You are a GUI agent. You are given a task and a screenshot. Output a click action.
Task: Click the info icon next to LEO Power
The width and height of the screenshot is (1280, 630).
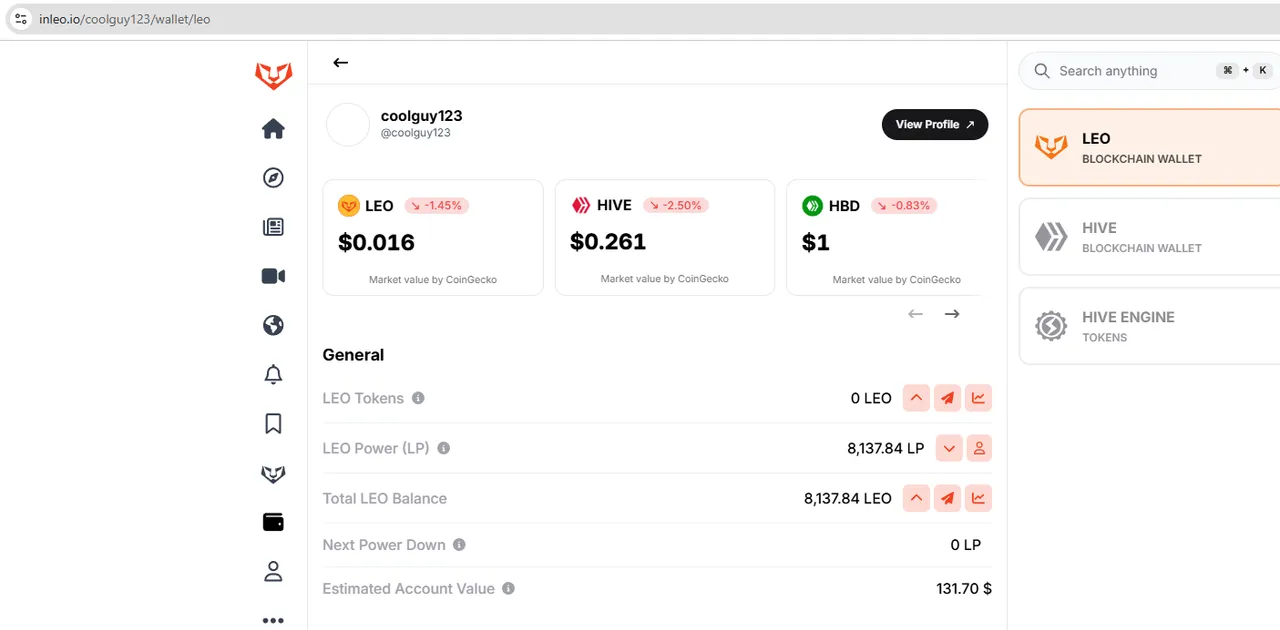point(444,448)
